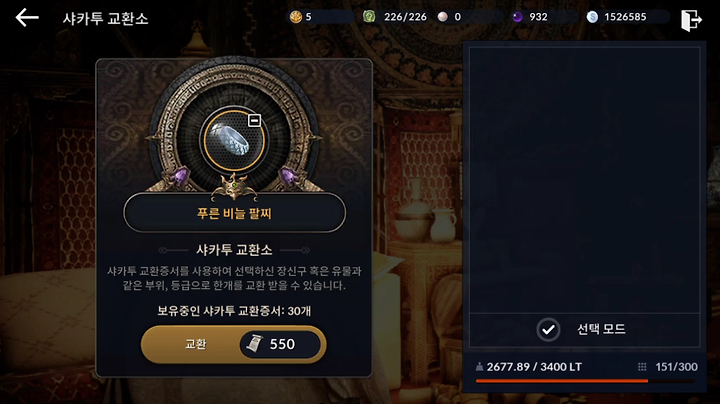Click the empty inventory panel area
The height and width of the screenshot is (404, 720).
tap(584, 180)
